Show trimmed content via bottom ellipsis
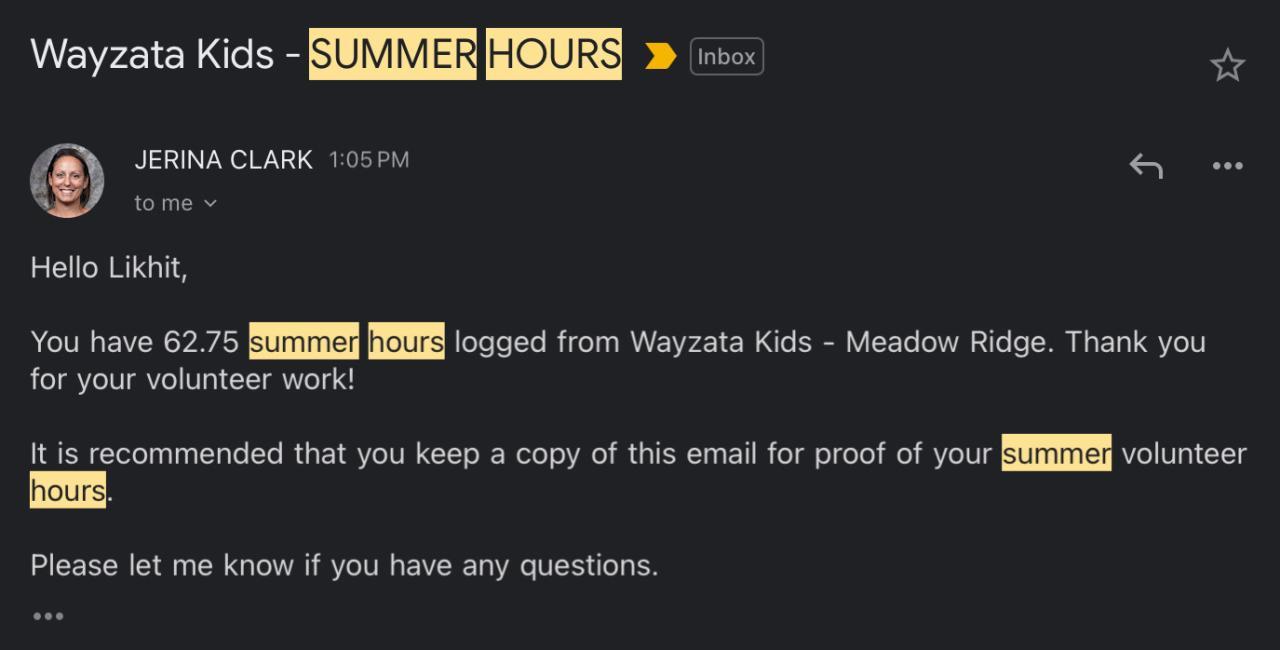1280x650 pixels. coord(48,616)
